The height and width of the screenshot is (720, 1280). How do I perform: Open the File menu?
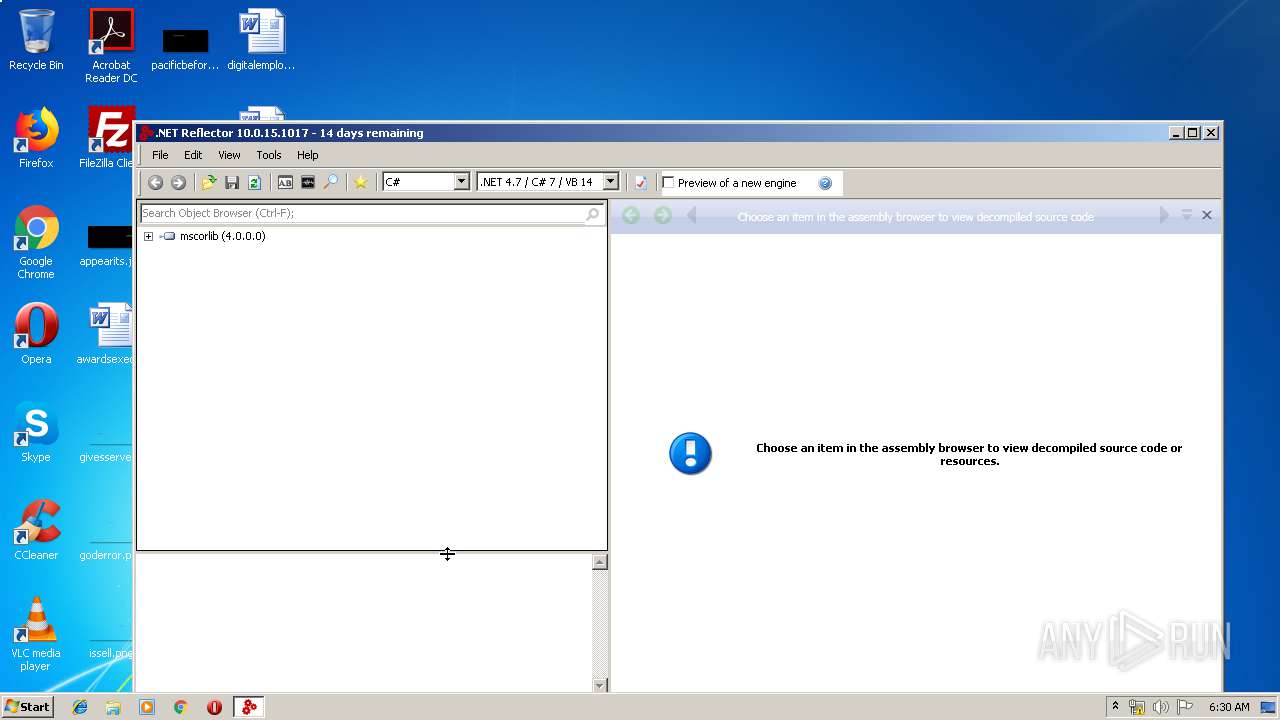pos(160,155)
